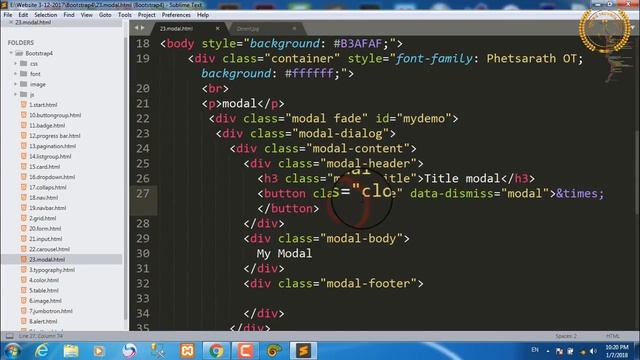
Task: Change syntax via HTML in status bar
Action: click(x=613, y=336)
